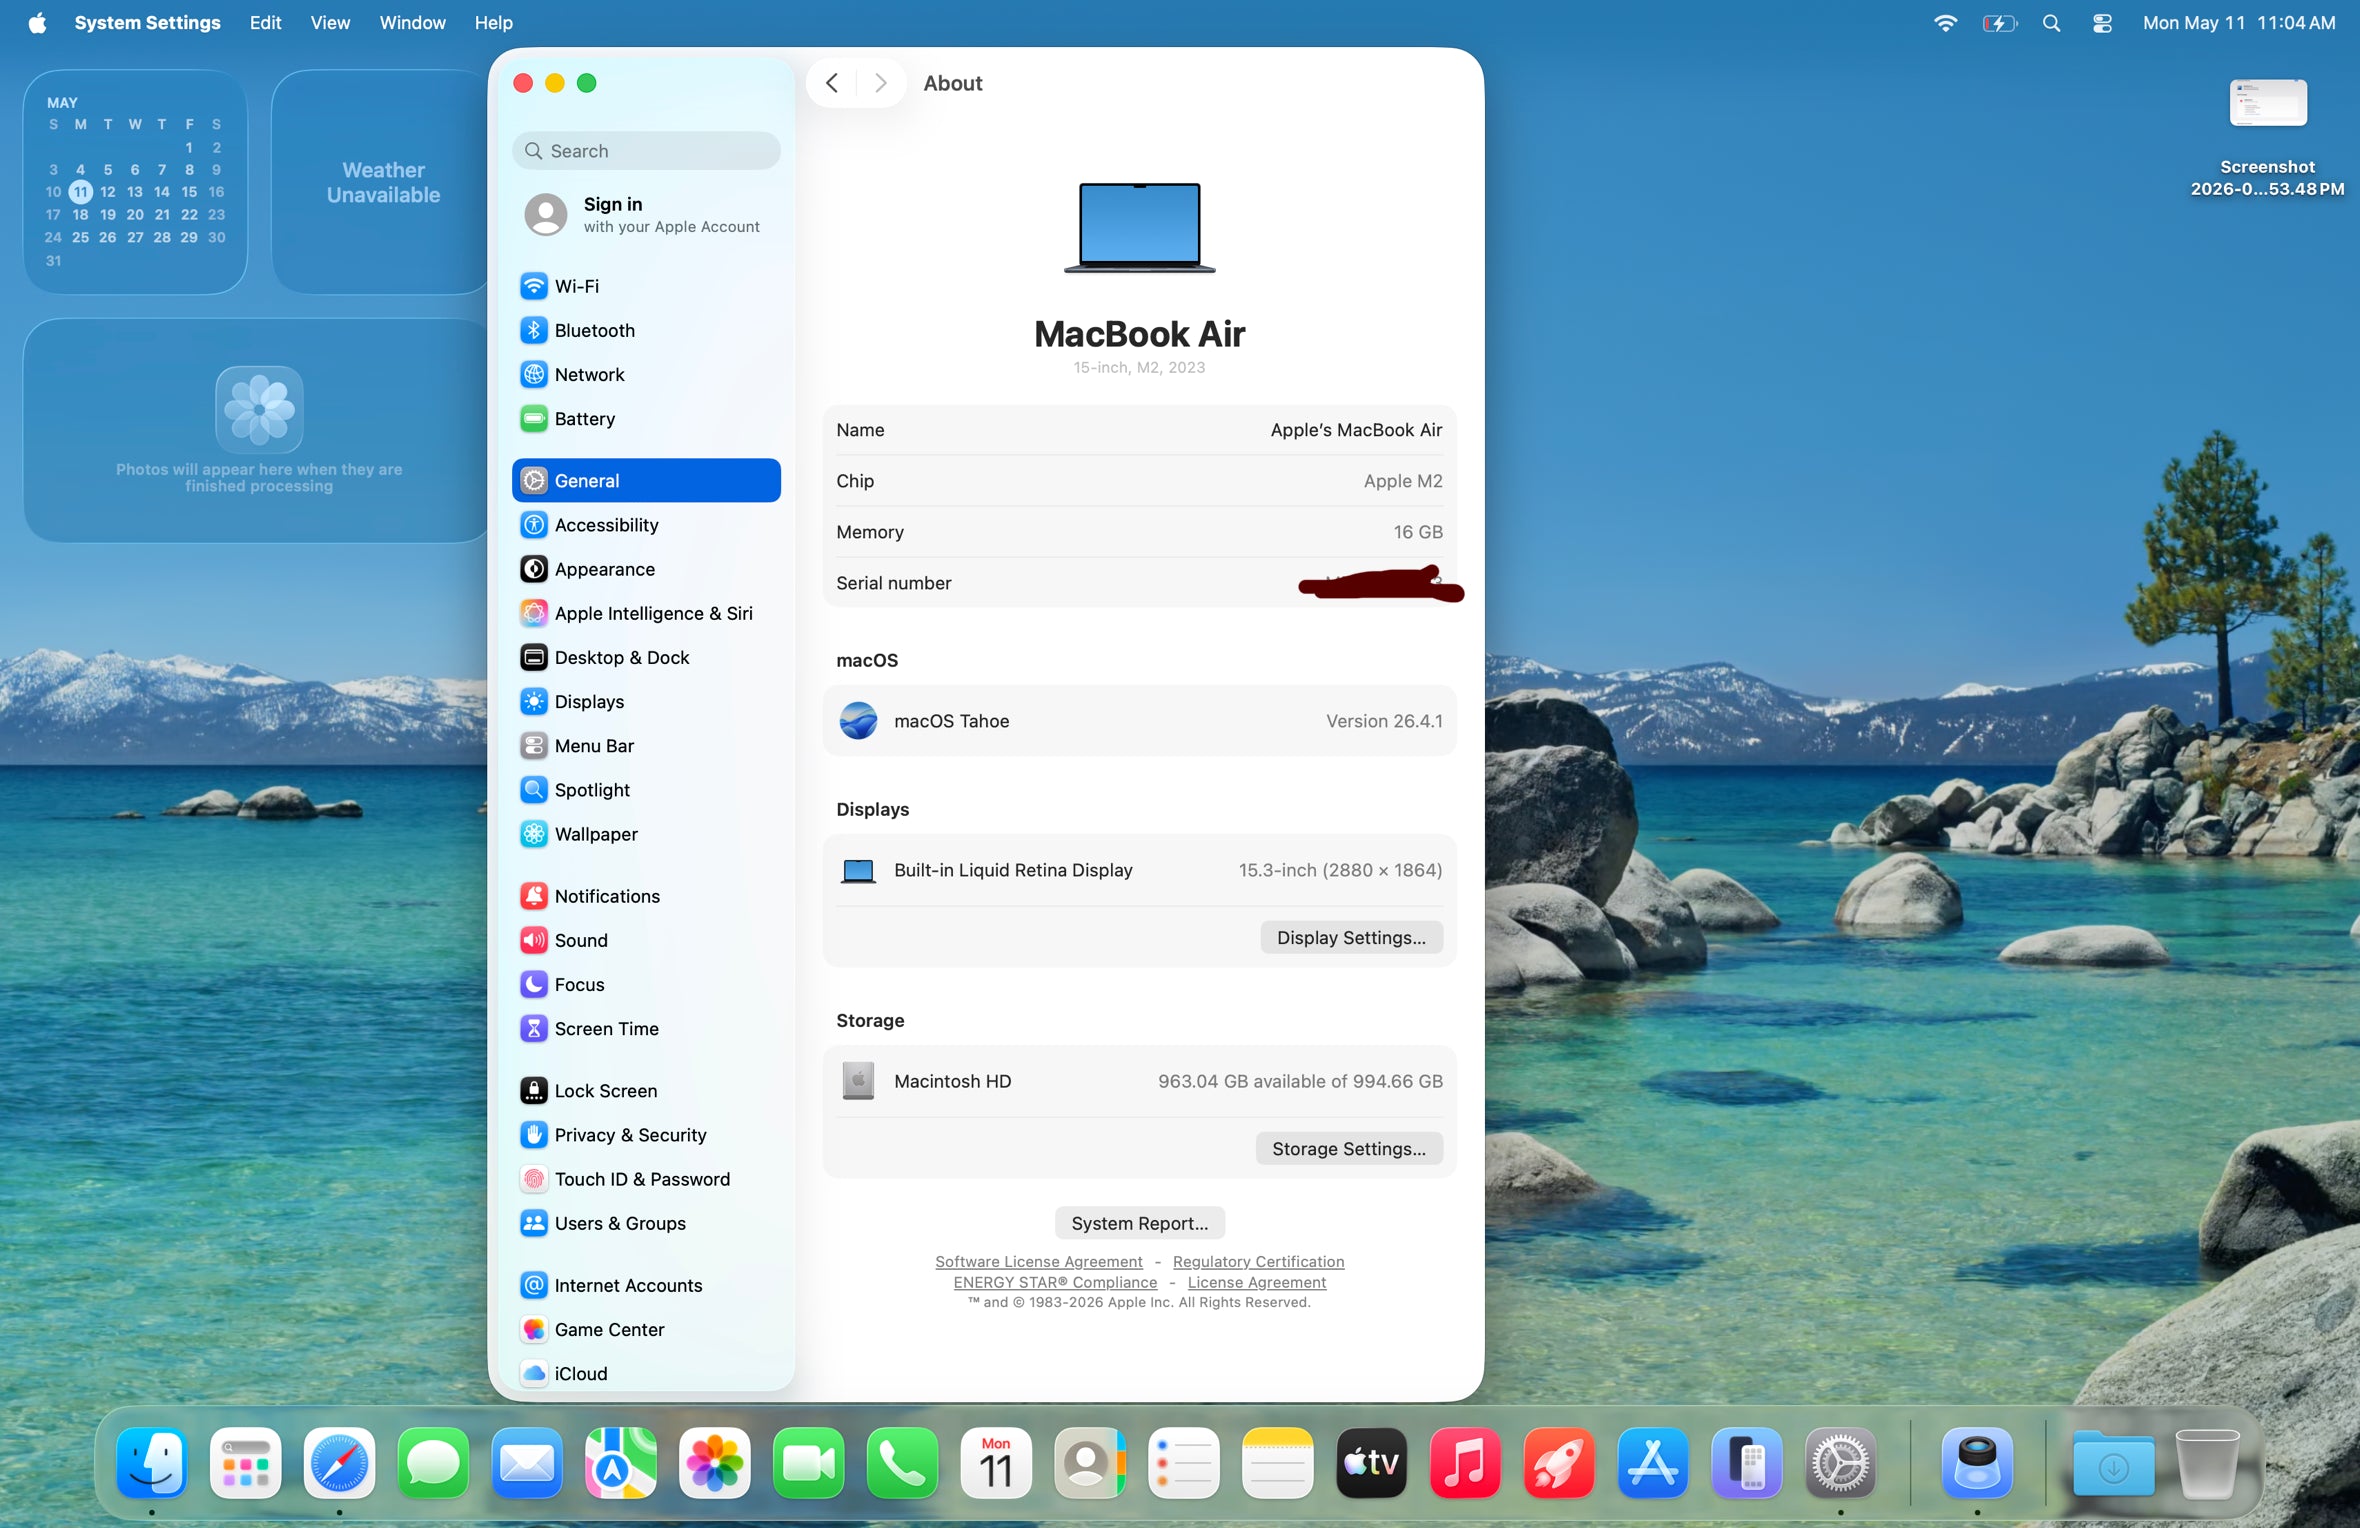
Task: Open Spotlight settings
Action: coord(646,790)
